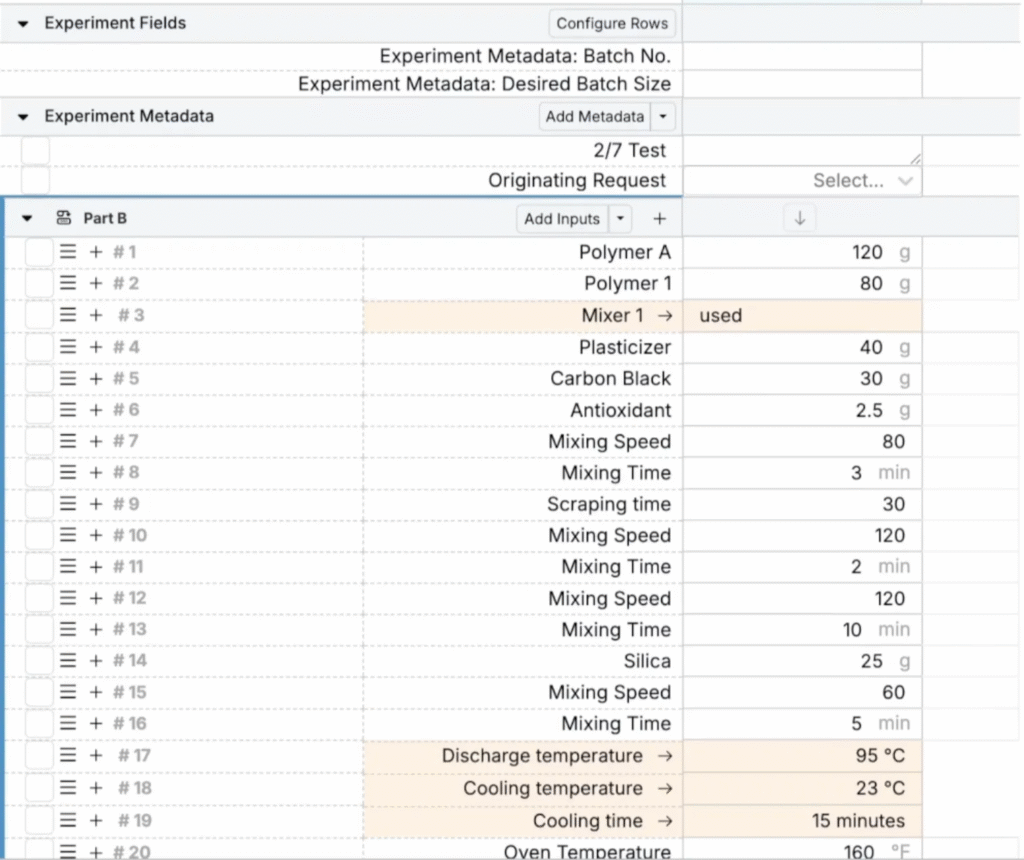Tick the checkbox for the Polymer A row
Image resolution: width=1024 pixels, height=860 pixels.
pyautogui.click(x=38, y=252)
